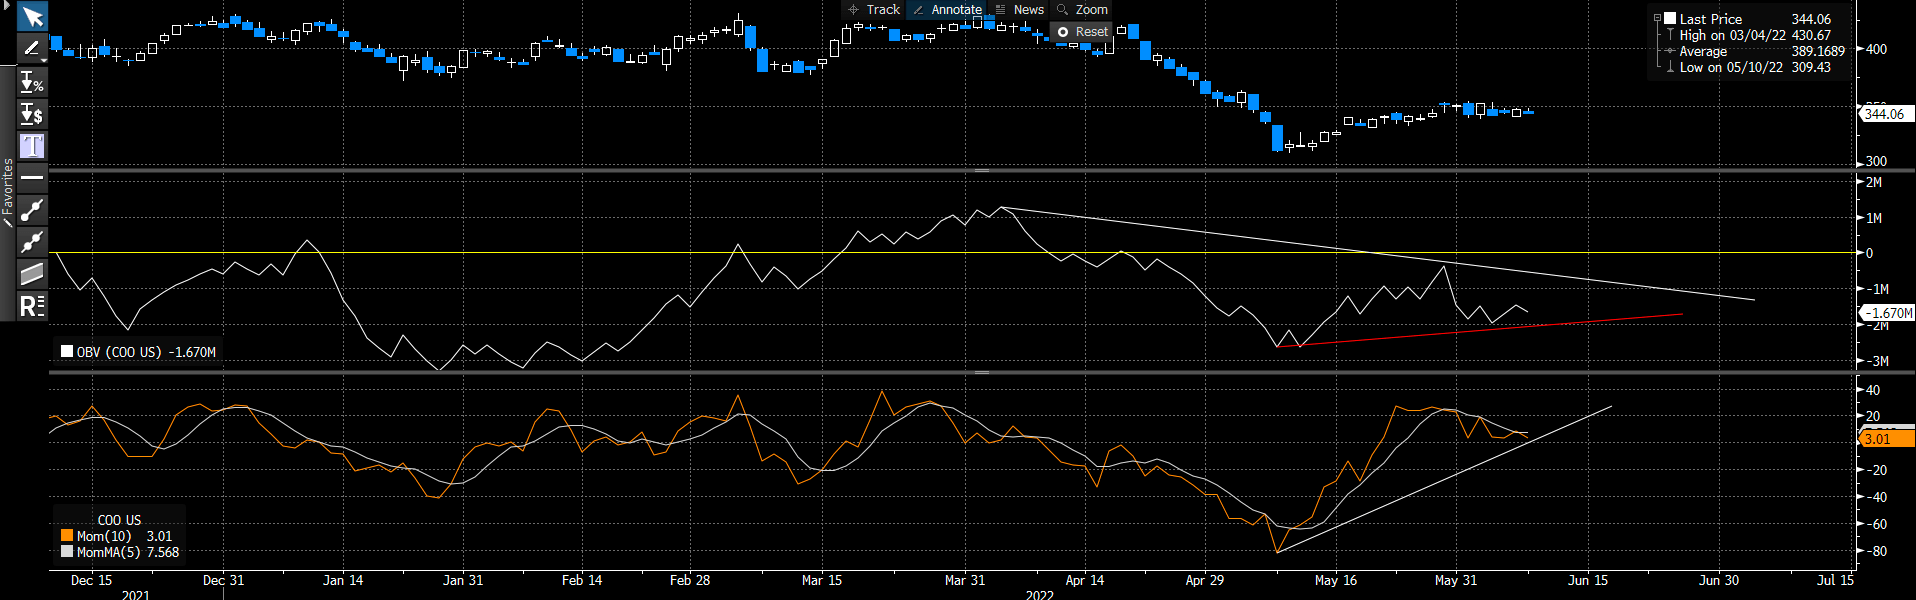
Task: Click the 'Last Price' legend label
Action: tap(1711, 19)
